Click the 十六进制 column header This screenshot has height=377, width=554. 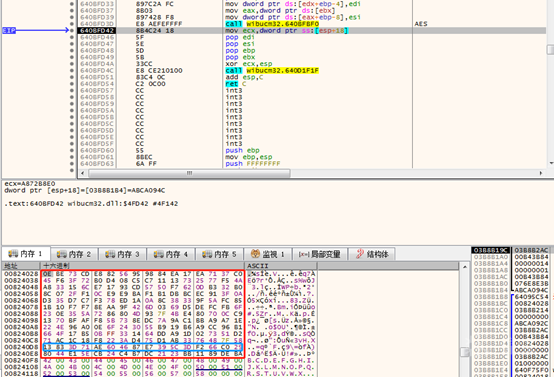pos(143,266)
